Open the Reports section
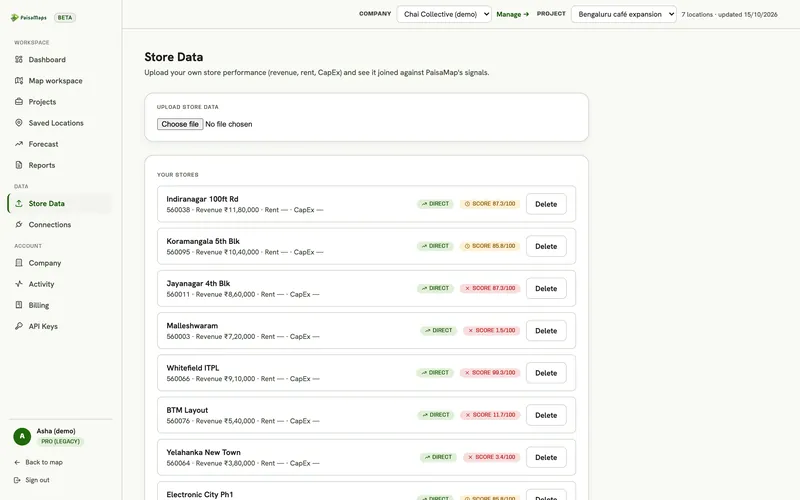 [60, 165]
